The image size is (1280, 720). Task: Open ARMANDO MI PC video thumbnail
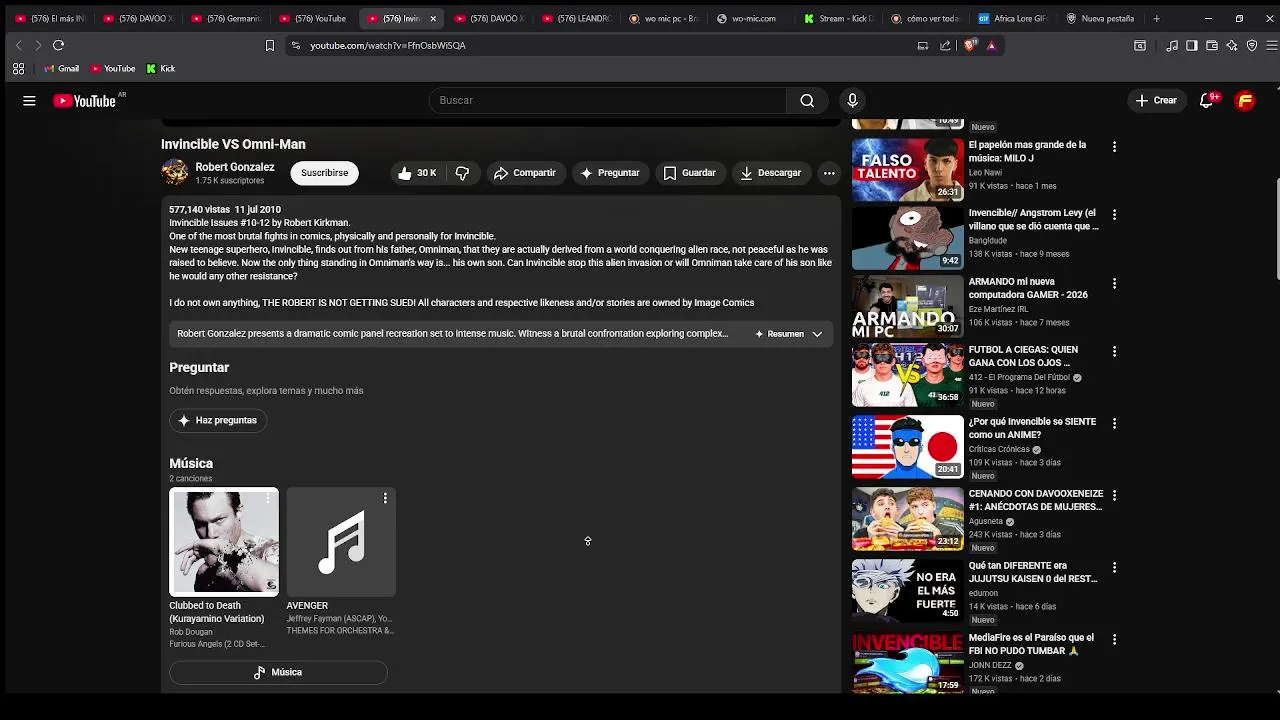(908, 306)
